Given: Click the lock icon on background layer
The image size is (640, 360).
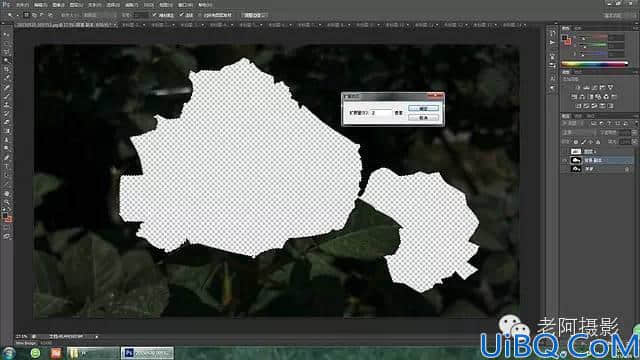Looking at the screenshot, I should [627, 169].
